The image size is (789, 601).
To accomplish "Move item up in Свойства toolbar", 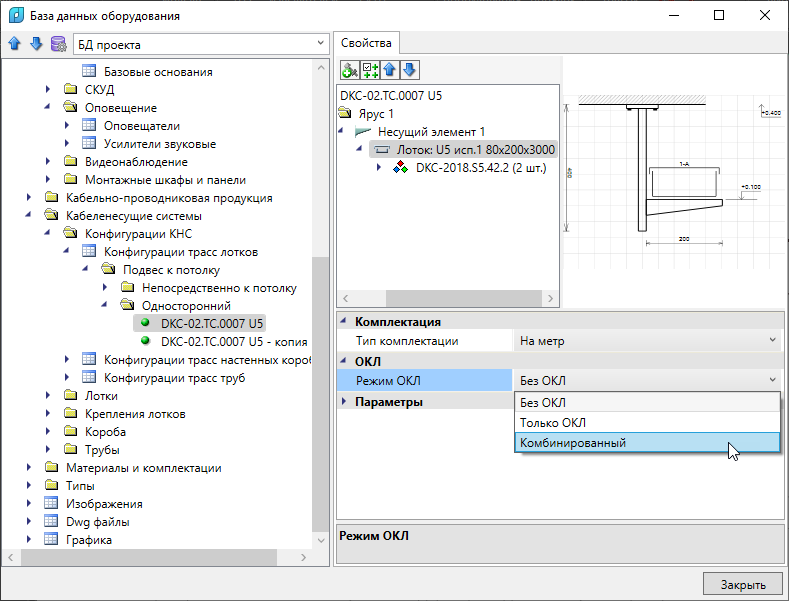I will pos(390,70).
